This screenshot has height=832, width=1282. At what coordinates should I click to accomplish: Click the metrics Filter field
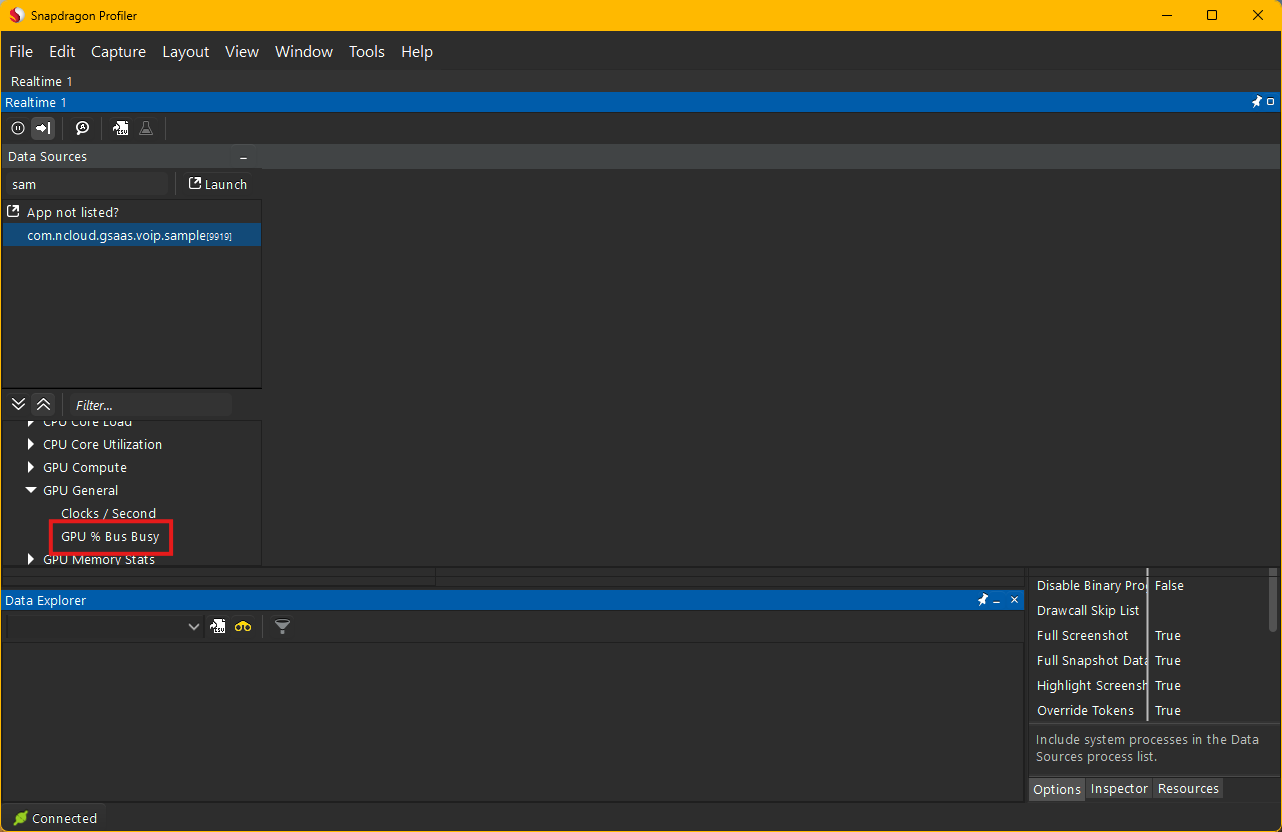151,405
